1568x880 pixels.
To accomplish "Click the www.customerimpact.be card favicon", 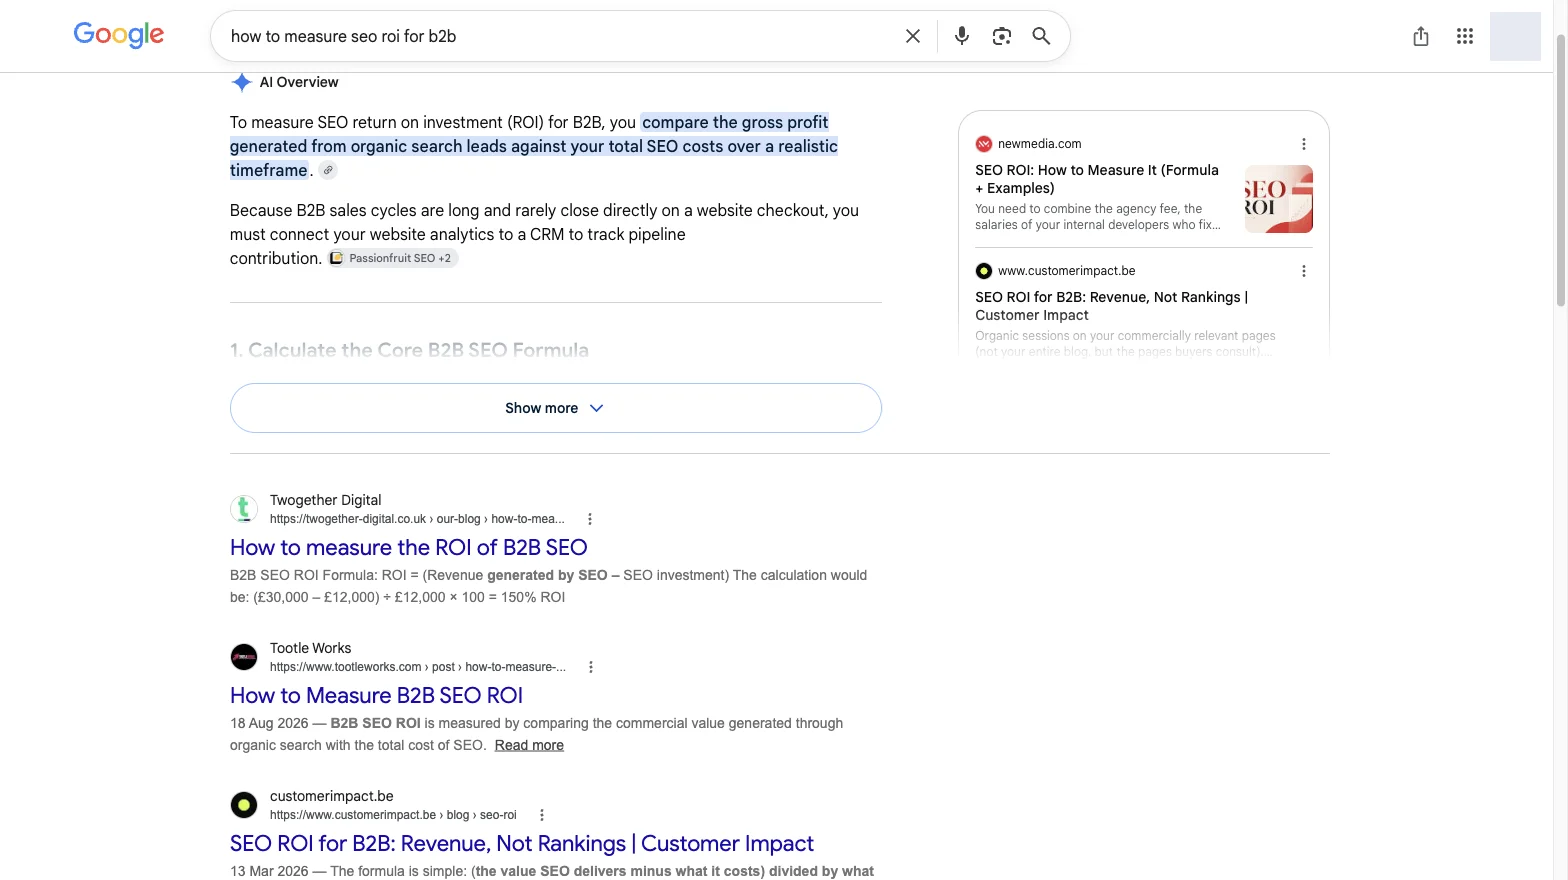I will pyautogui.click(x=984, y=271).
